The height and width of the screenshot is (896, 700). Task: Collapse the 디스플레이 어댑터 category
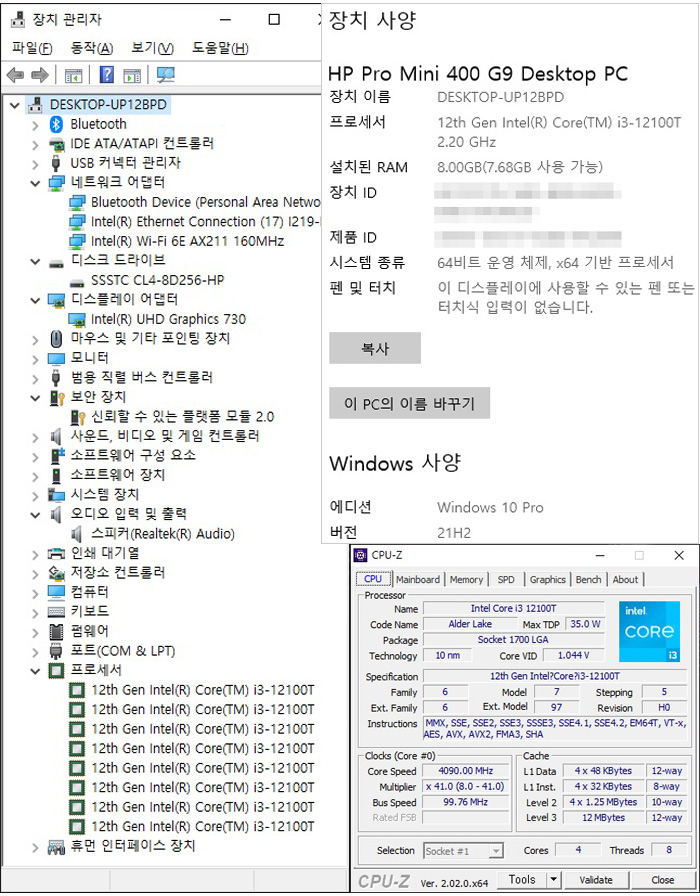(35, 301)
